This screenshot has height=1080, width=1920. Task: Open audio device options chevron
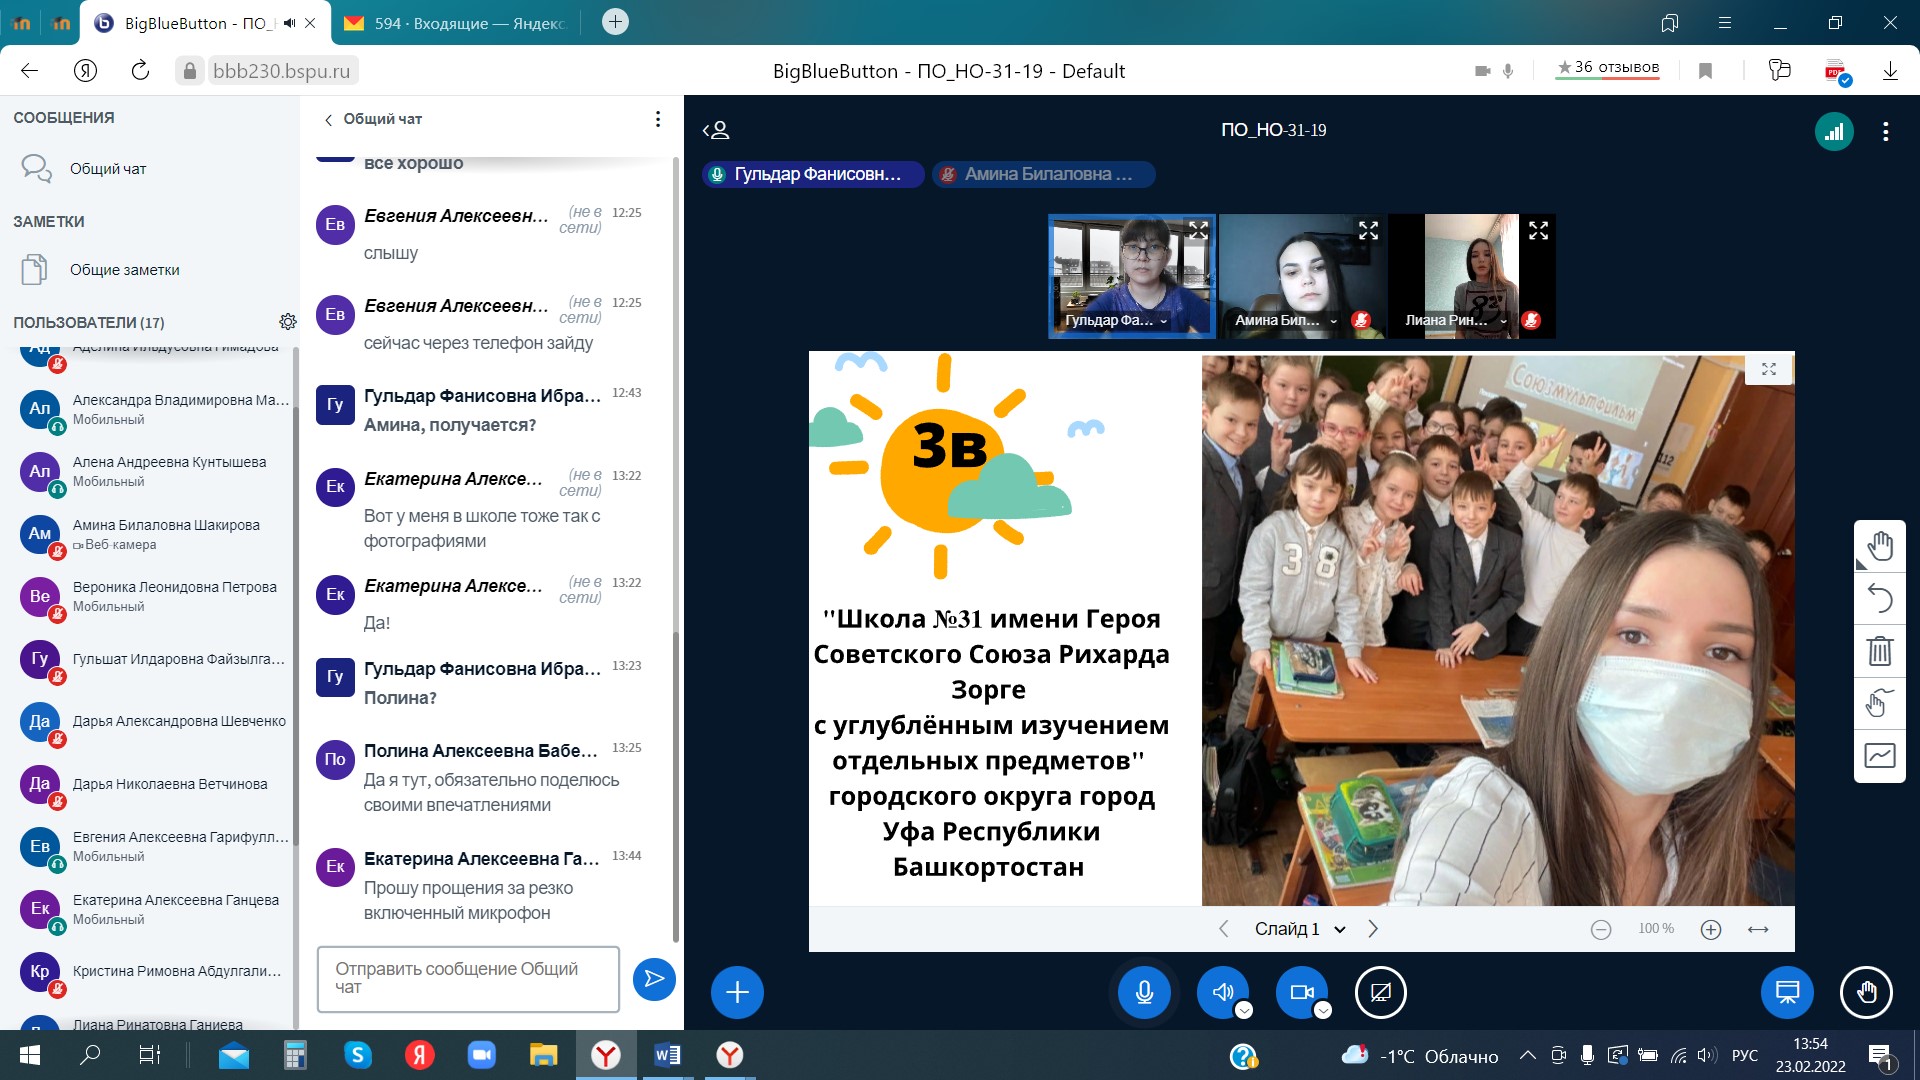[1244, 1010]
